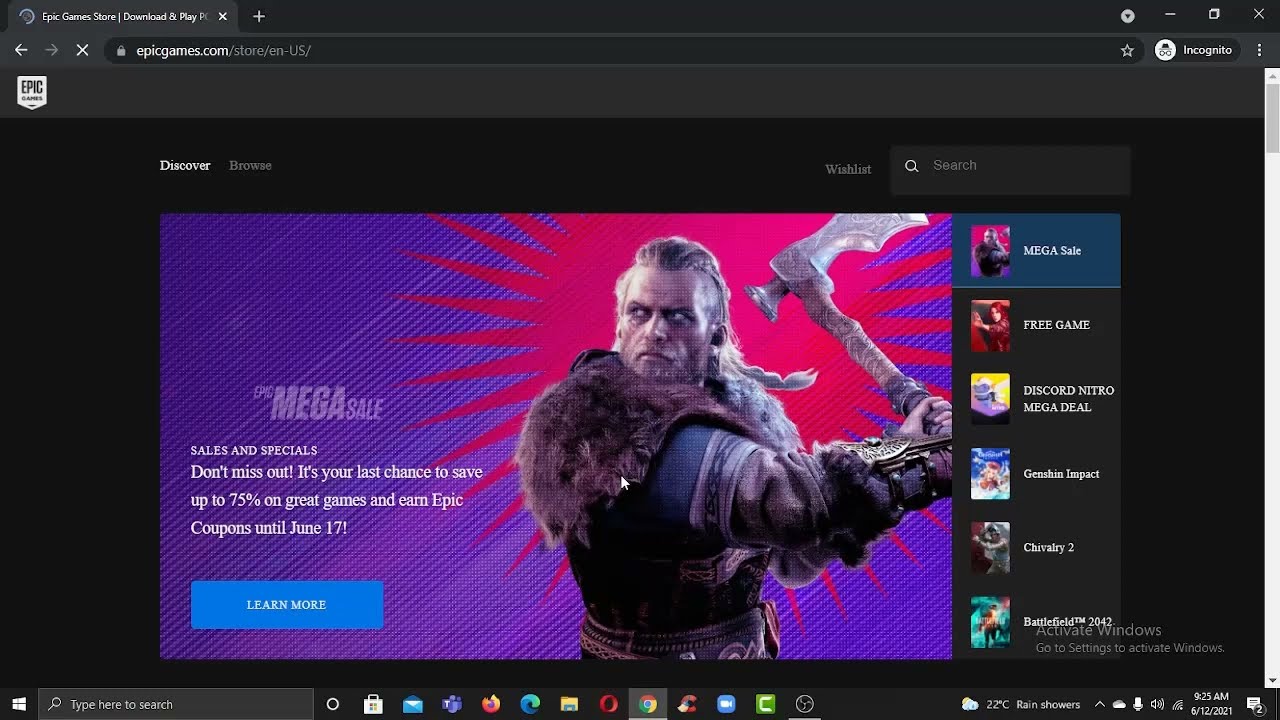Open Firefox from taskbar
This screenshot has height=720, width=1280.
tap(491, 704)
